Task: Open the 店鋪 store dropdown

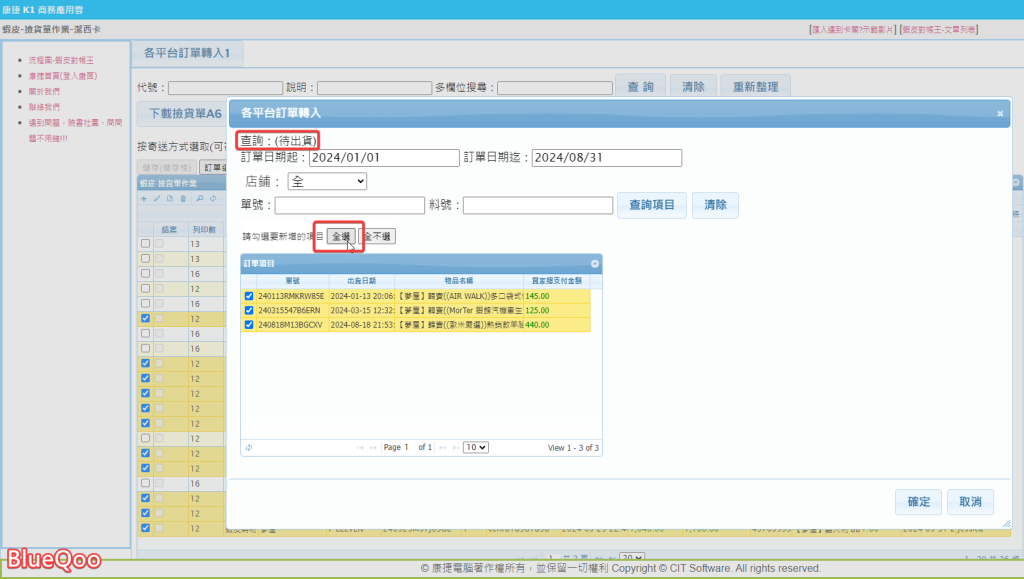Action: (327, 181)
